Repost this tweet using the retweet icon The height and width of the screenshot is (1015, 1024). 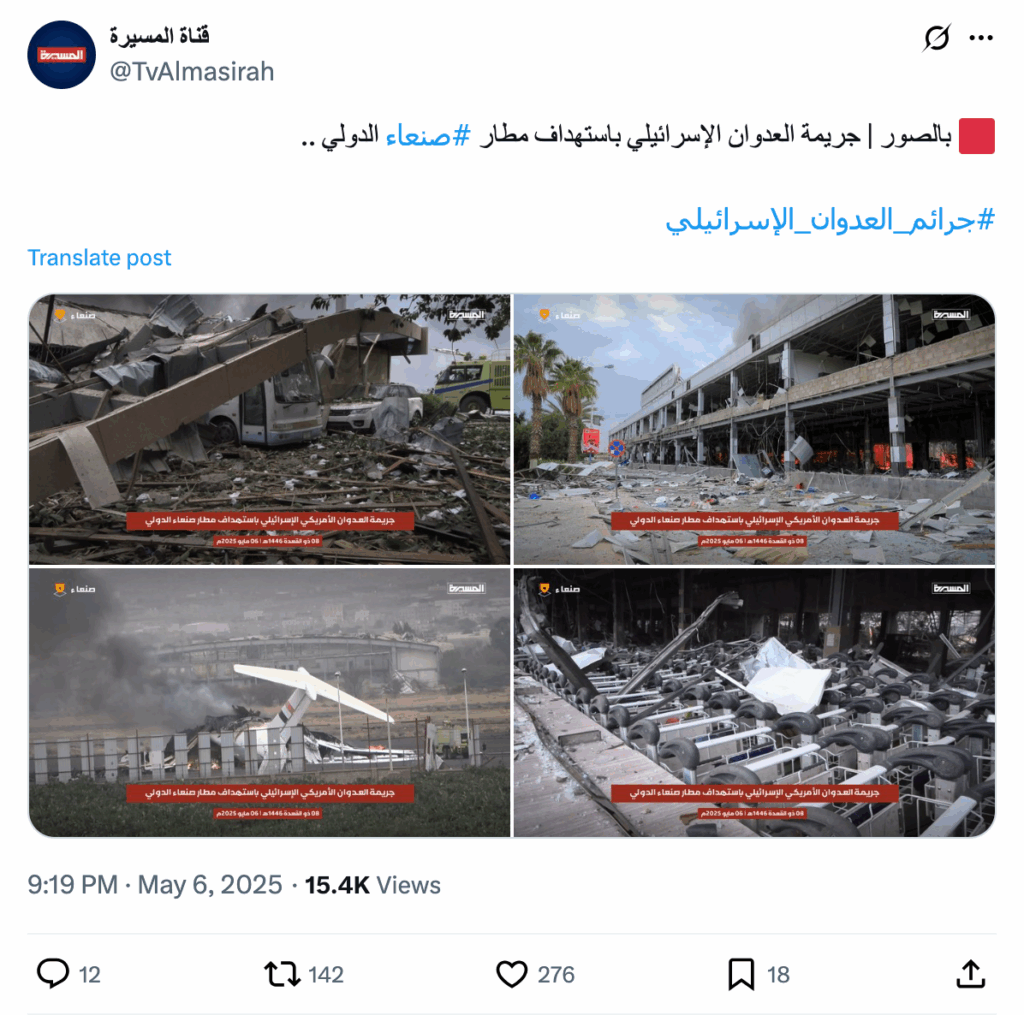point(282,974)
